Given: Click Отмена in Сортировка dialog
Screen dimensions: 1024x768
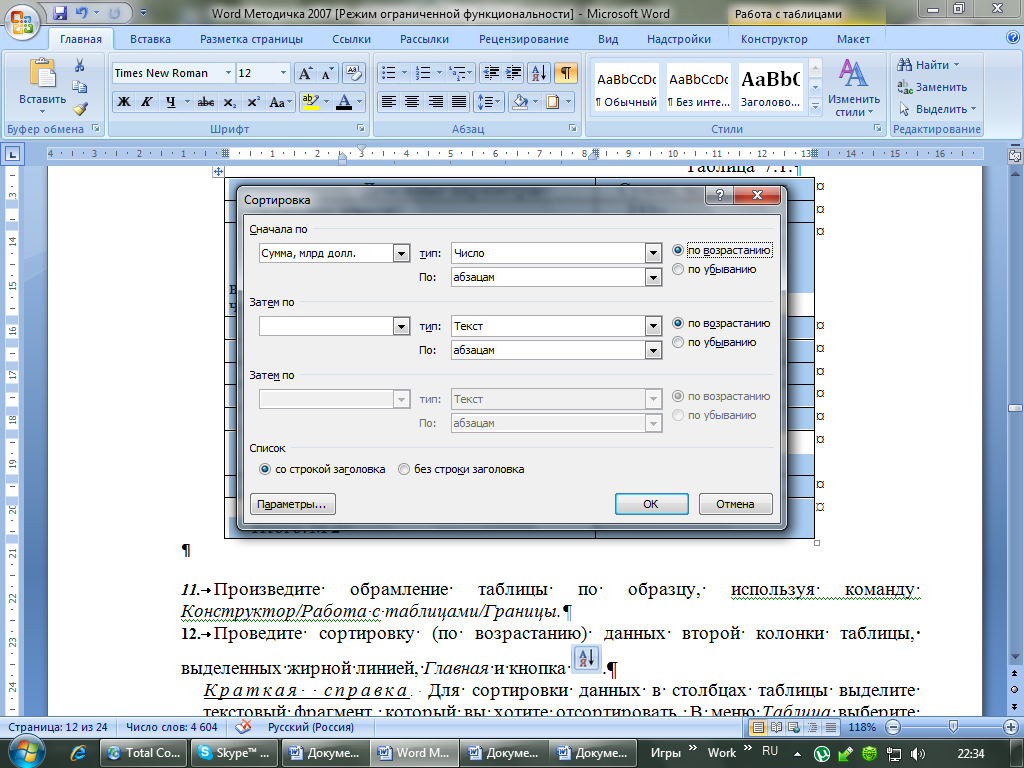Looking at the screenshot, I should pyautogui.click(x=735, y=504).
